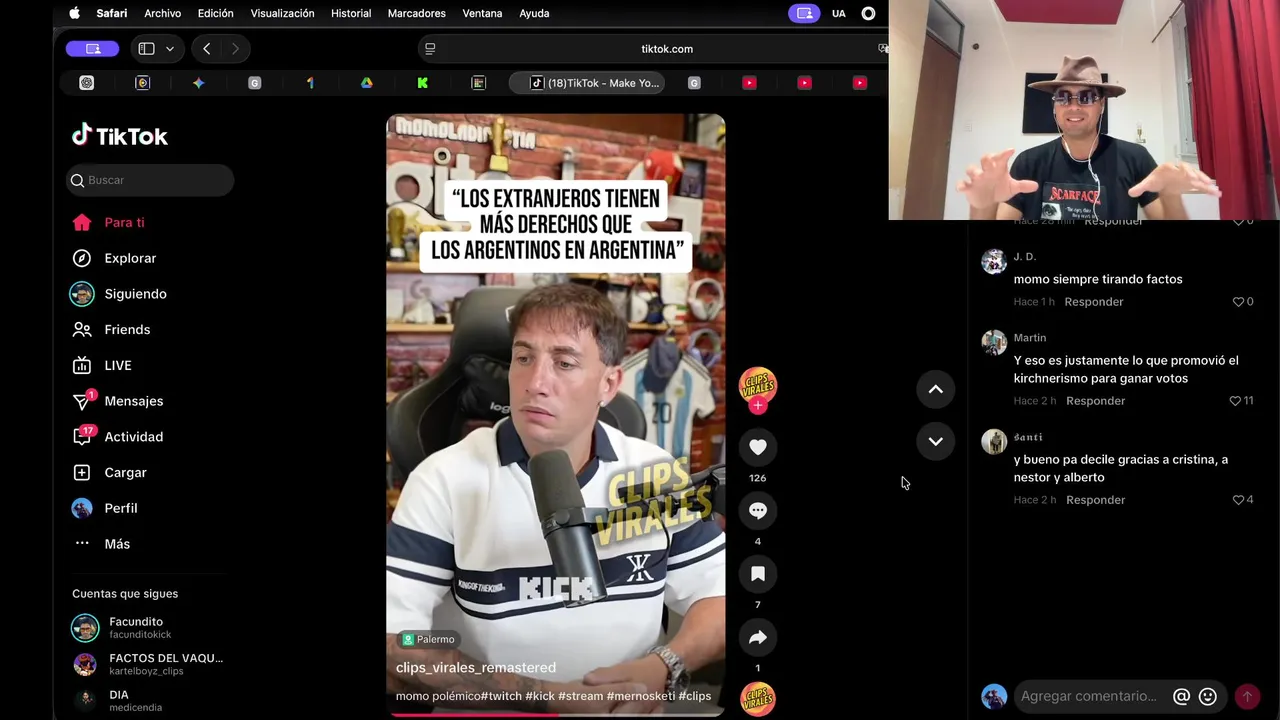Click the #clips hashtag
Viewport: 1280px width, 720px height.
pos(695,696)
